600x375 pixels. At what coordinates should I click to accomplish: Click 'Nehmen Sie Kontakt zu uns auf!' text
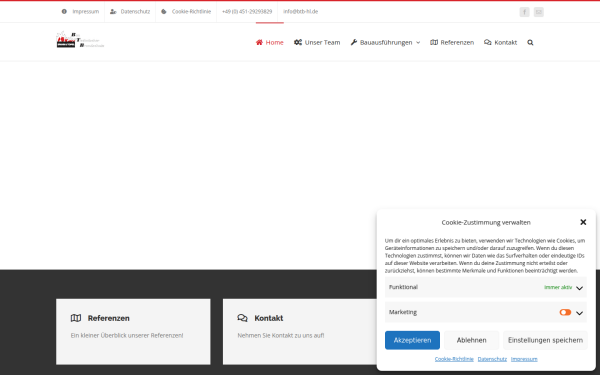click(281, 336)
